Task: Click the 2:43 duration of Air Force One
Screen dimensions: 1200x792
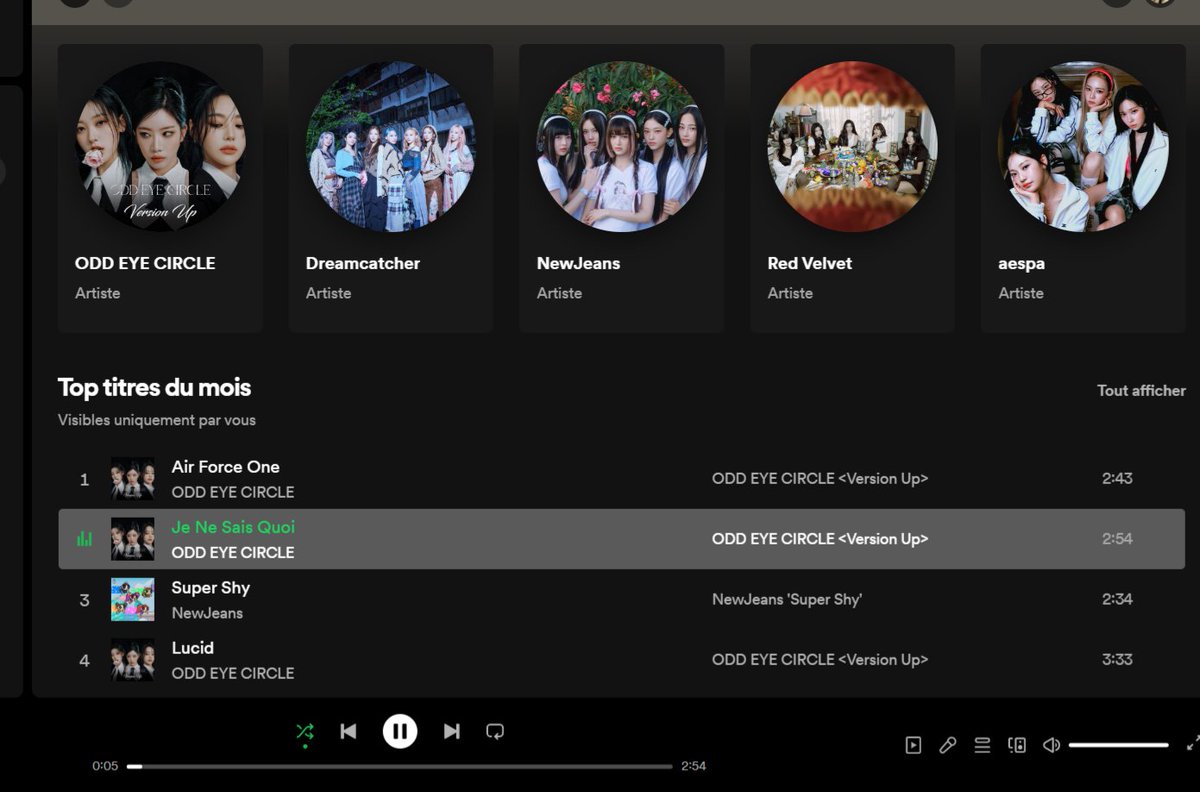Action: (1117, 479)
